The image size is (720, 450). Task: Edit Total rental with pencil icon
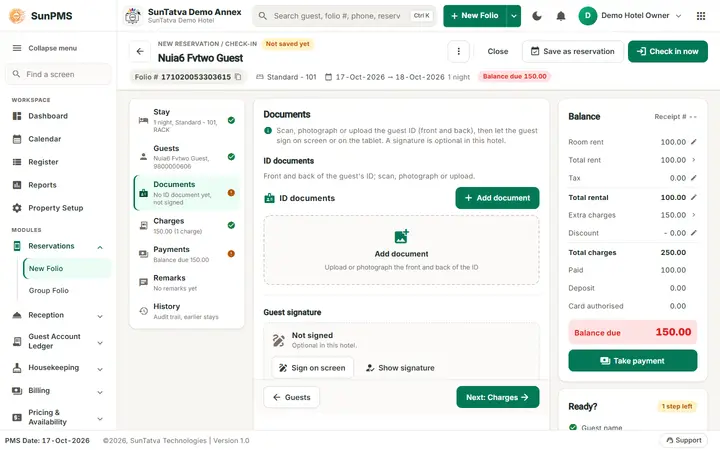click(x=693, y=197)
